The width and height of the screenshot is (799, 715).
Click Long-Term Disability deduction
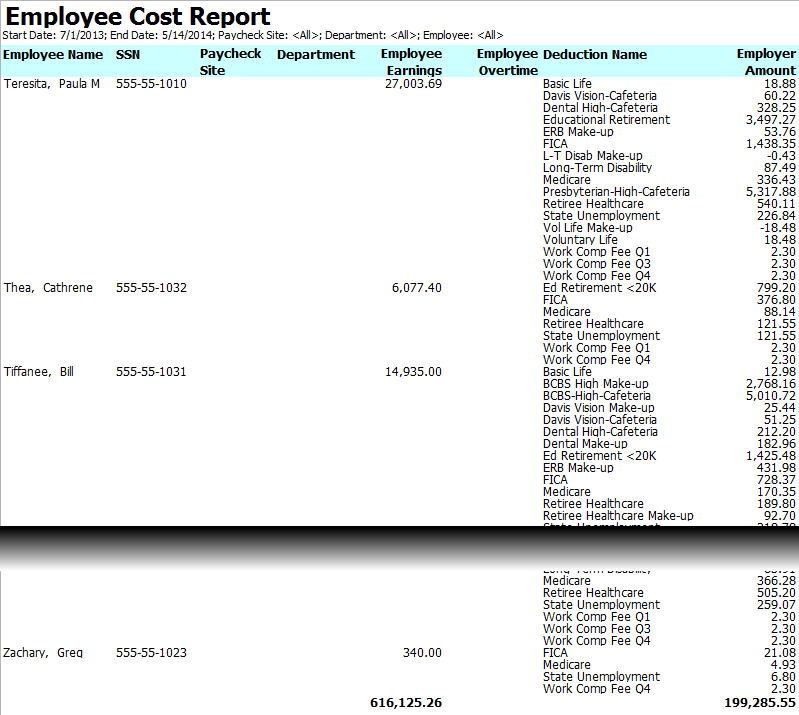[597, 168]
